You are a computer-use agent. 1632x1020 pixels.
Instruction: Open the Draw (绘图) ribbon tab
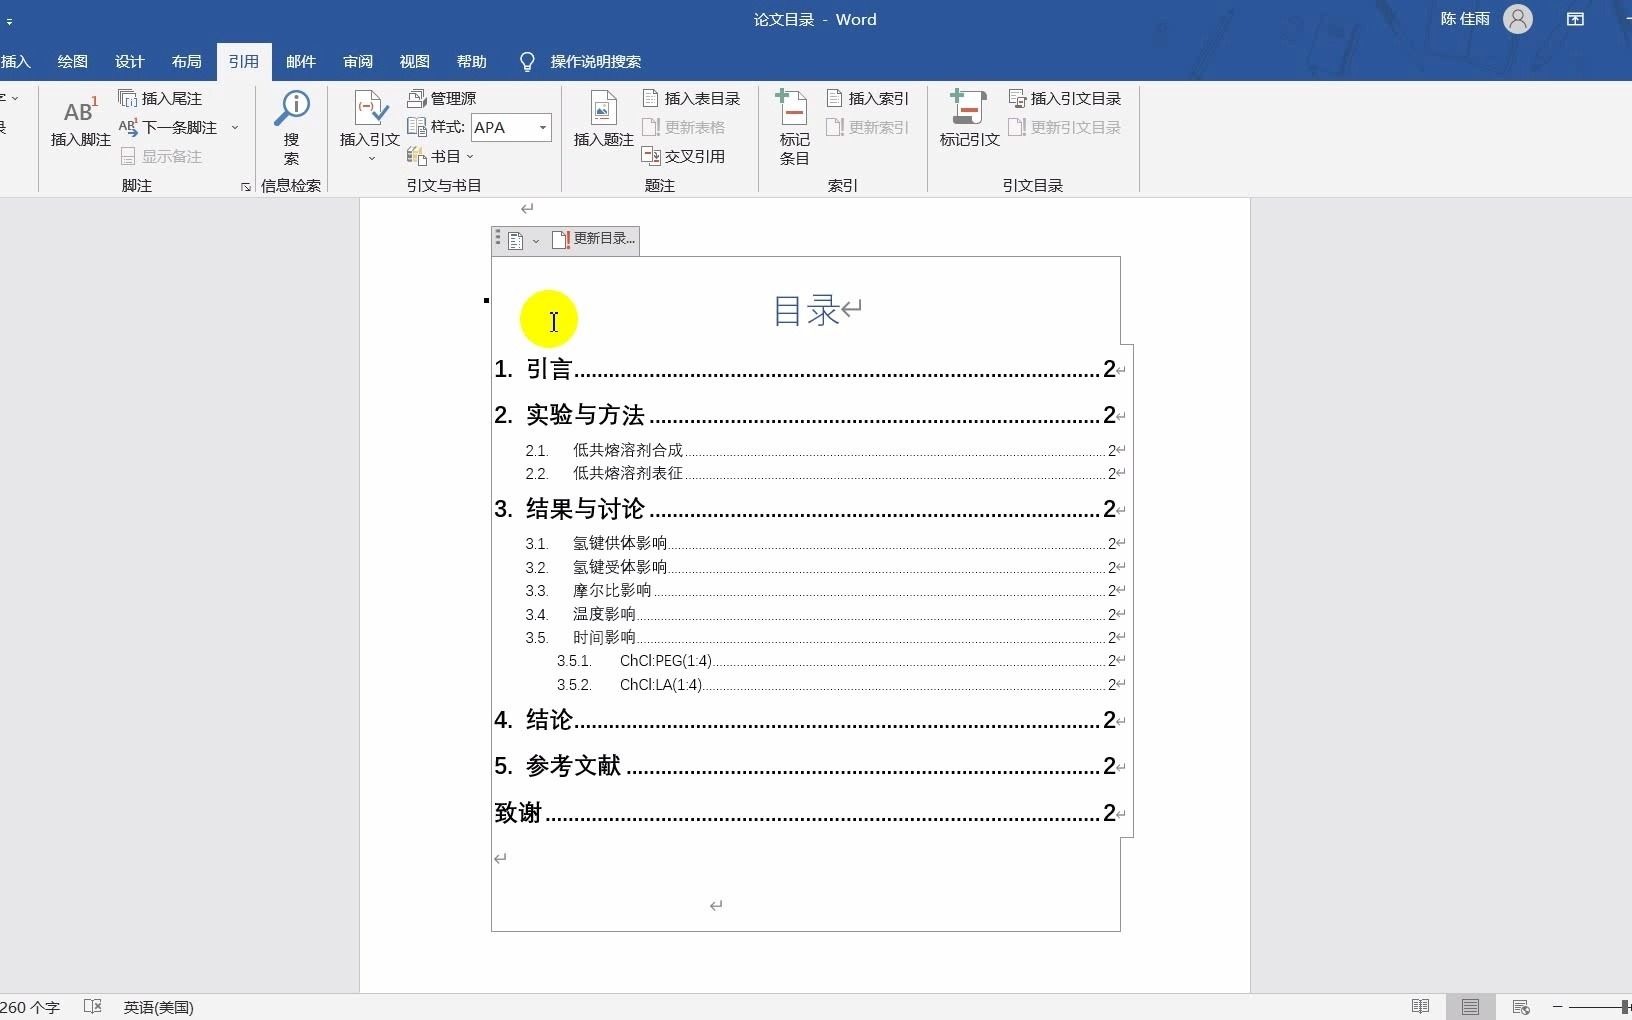[73, 62]
